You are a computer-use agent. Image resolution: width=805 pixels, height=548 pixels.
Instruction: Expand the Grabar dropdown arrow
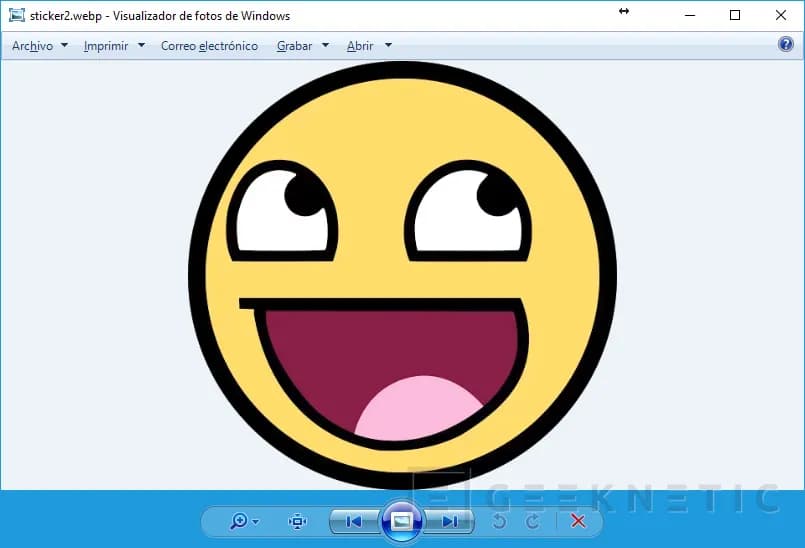(x=325, y=45)
